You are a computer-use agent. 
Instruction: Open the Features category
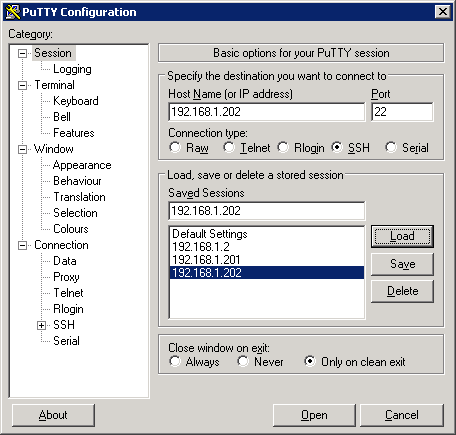(74, 133)
